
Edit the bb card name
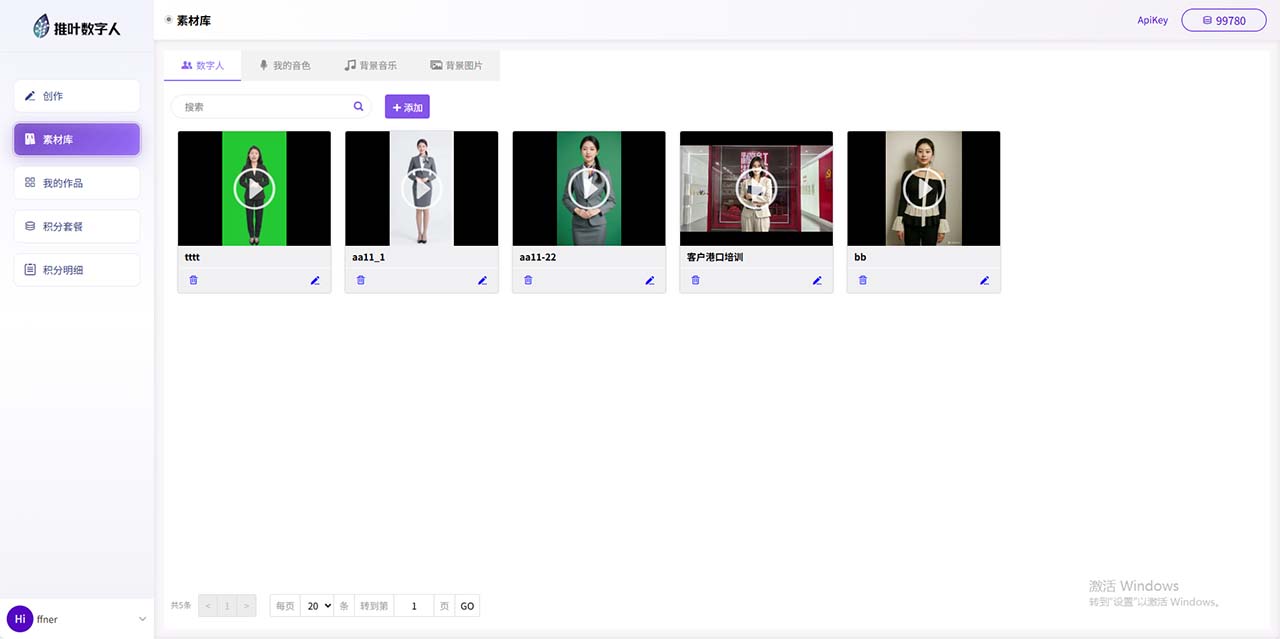click(984, 281)
